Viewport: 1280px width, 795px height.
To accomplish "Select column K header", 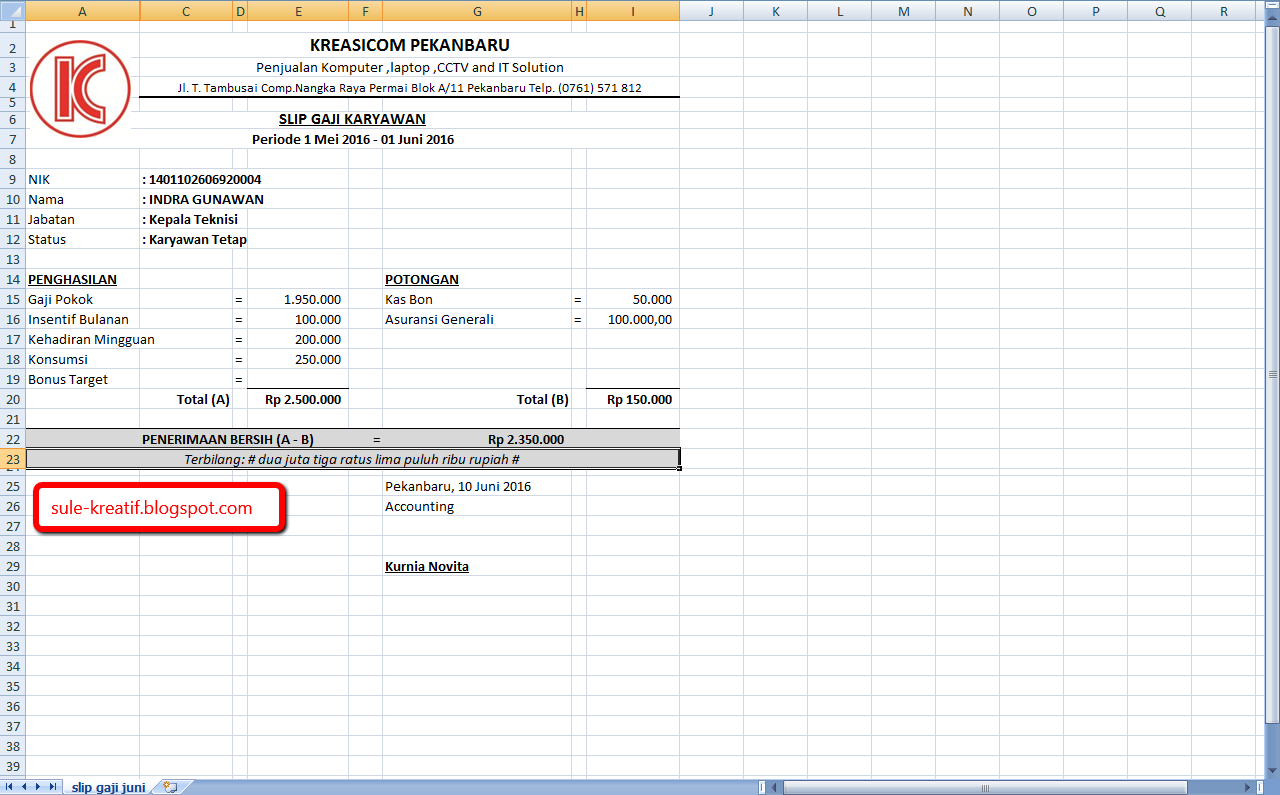I will click(x=775, y=11).
